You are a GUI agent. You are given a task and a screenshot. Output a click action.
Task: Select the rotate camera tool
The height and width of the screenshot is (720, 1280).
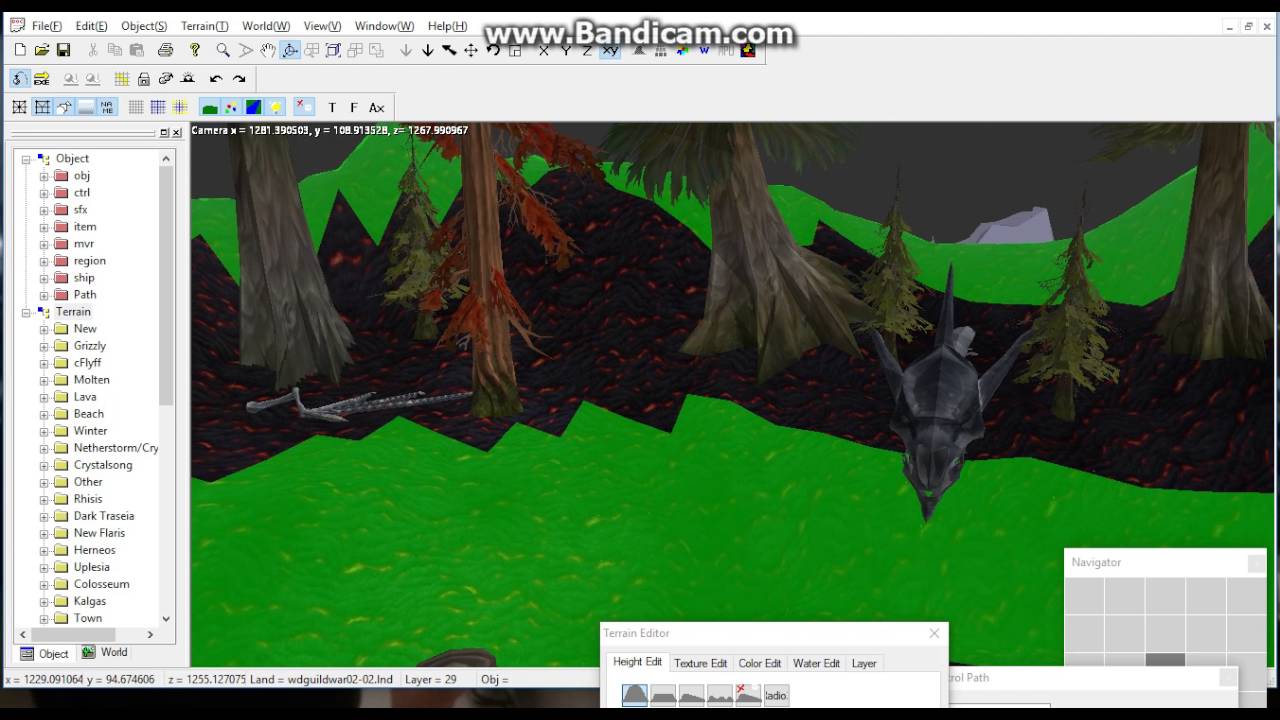pos(290,50)
